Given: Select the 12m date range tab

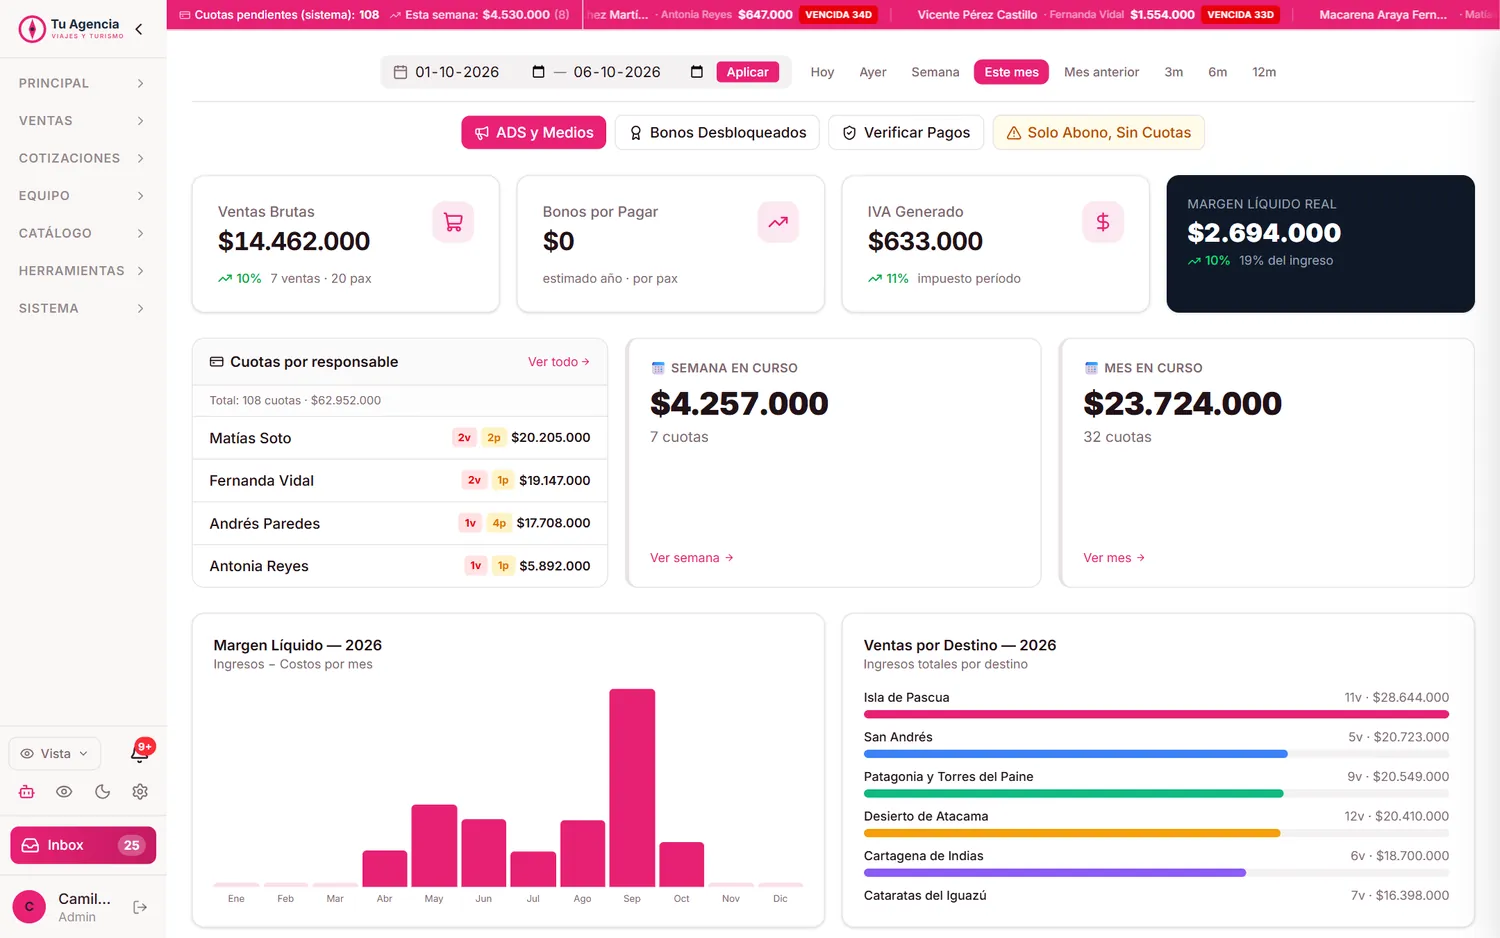Looking at the screenshot, I should (1264, 72).
